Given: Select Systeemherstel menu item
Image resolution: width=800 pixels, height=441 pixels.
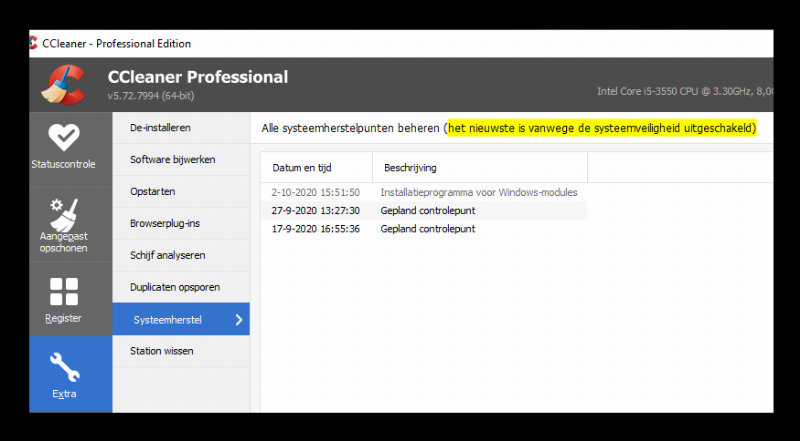Looking at the screenshot, I should click(x=181, y=319).
